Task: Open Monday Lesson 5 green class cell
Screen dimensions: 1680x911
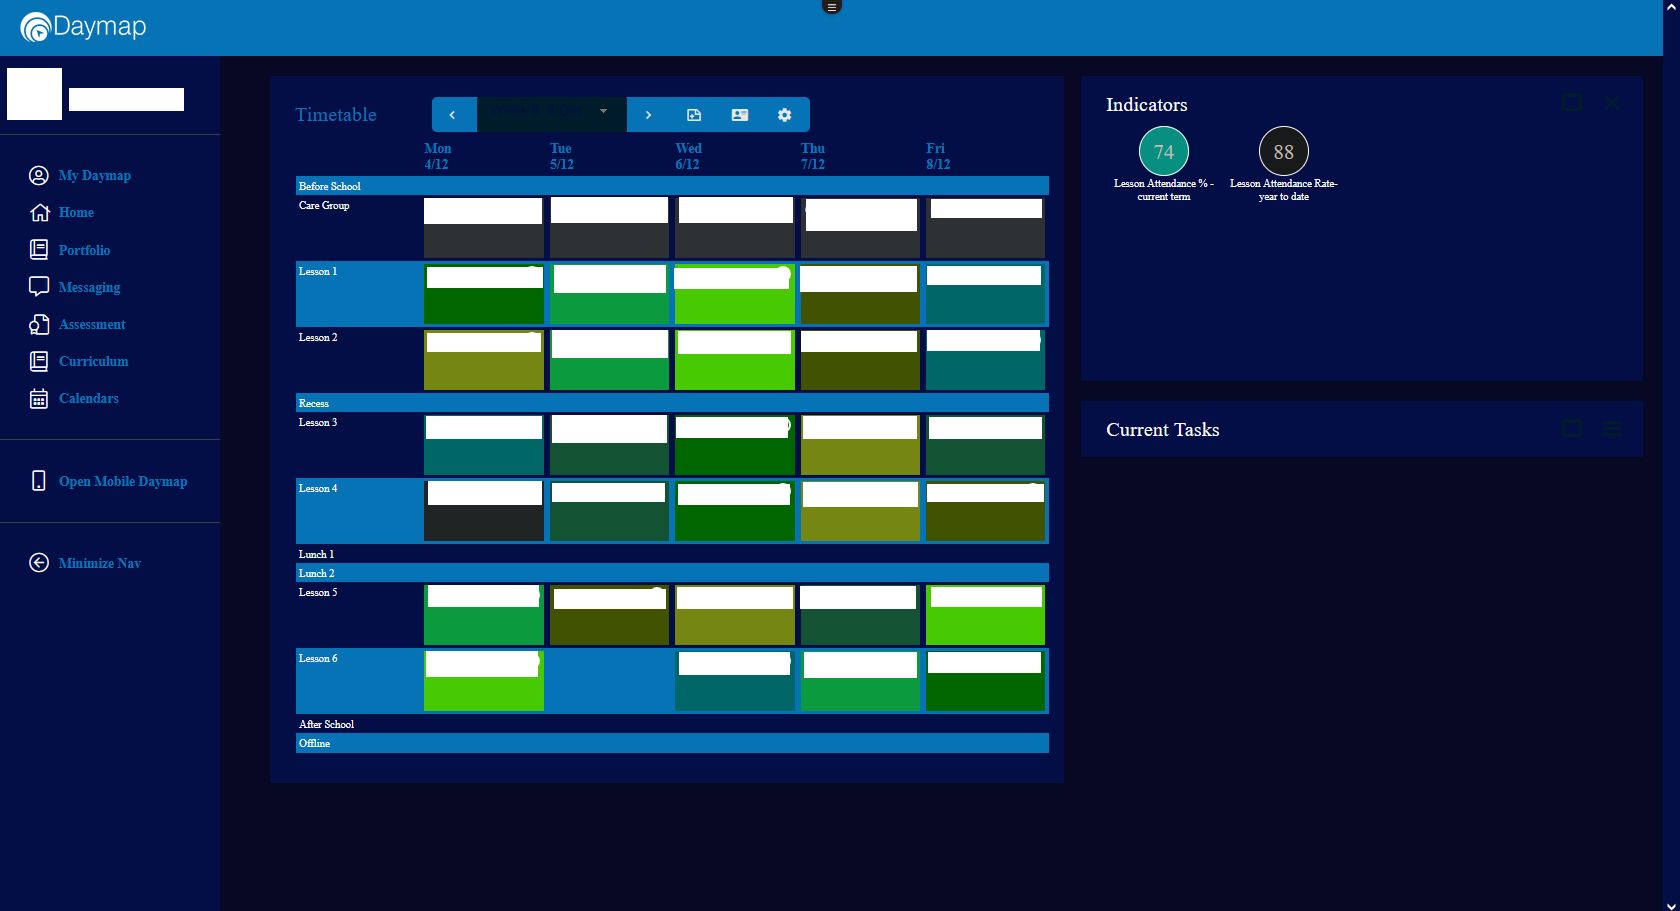Action: 484,615
